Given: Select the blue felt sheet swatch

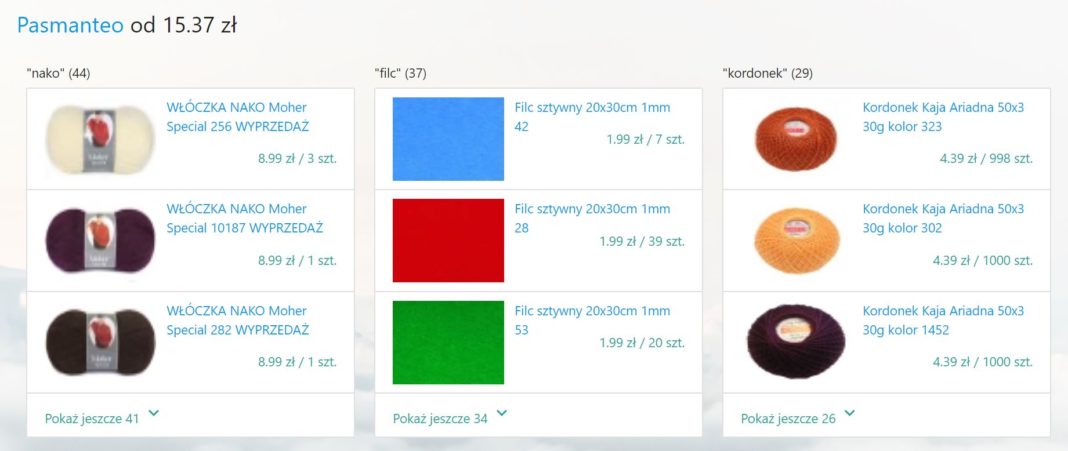Looking at the screenshot, I should tap(448, 139).
